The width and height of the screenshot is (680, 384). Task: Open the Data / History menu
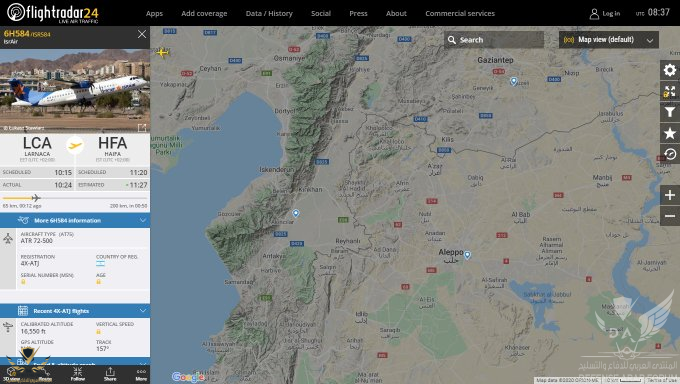269,13
